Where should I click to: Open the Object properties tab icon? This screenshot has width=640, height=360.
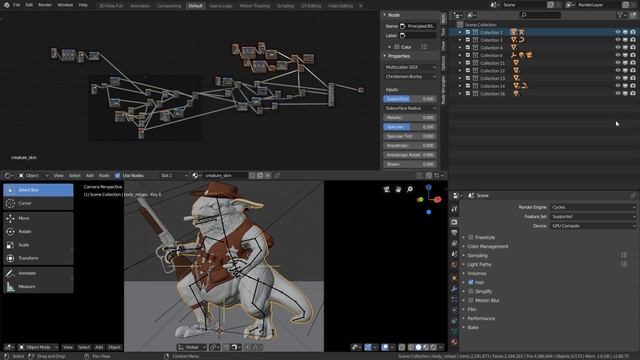pyautogui.click(x=454, y=278)
